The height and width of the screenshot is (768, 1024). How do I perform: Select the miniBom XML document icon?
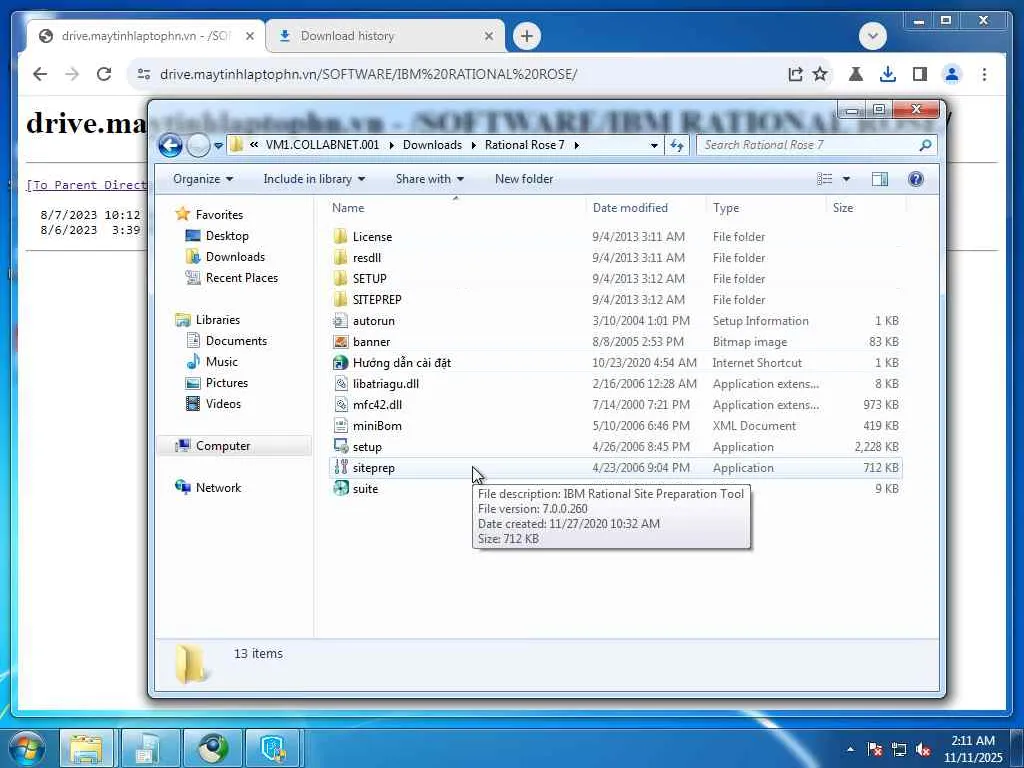pos(340,426)
